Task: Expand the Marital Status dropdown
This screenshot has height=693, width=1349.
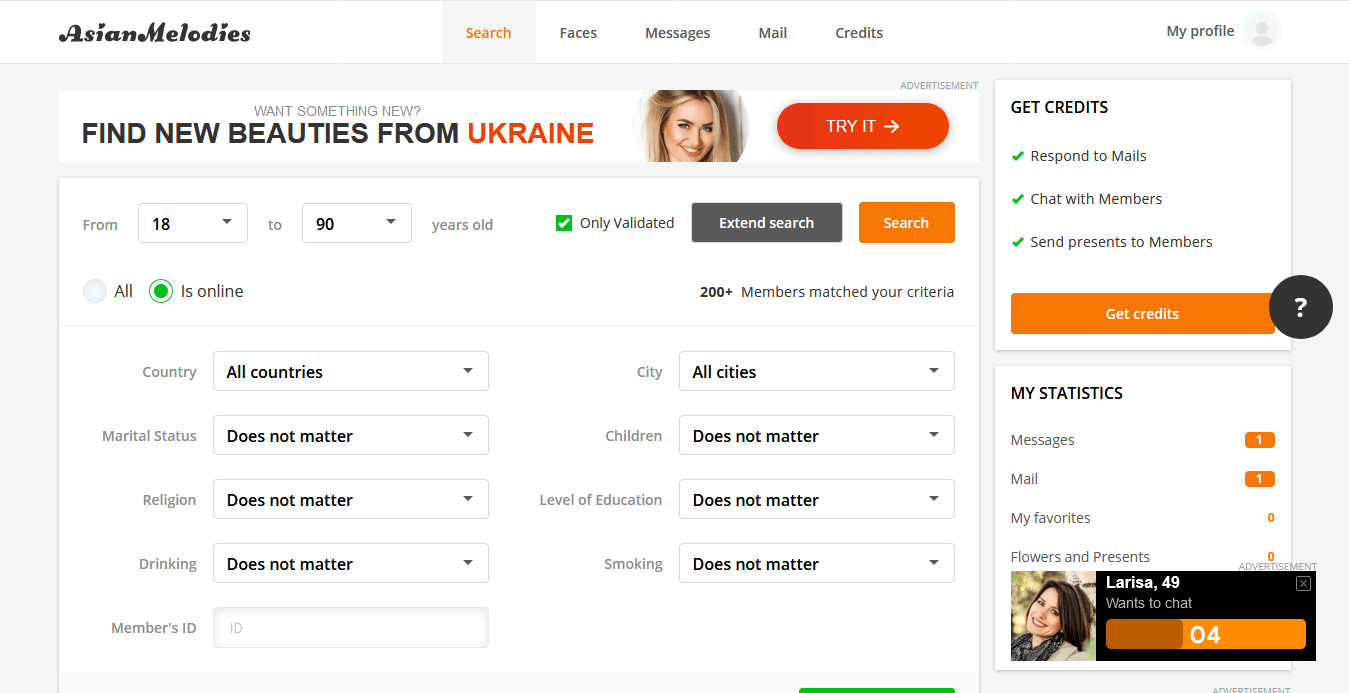Action: click(351, 435)
